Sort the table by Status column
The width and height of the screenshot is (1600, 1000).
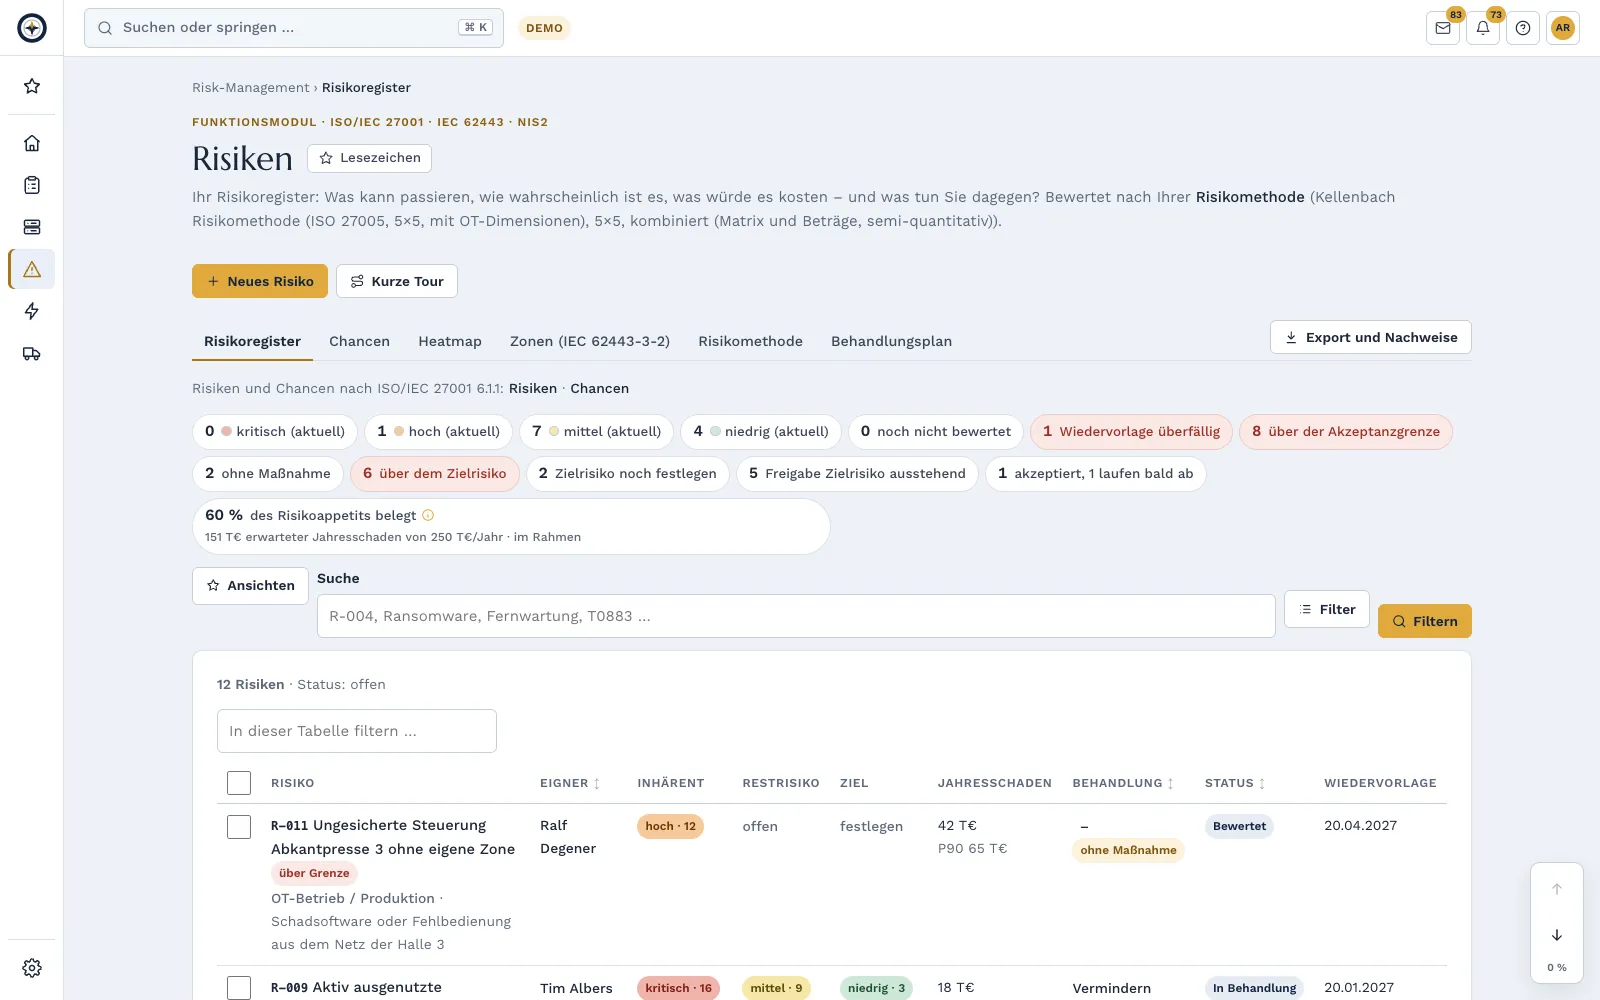(1235, 783)
